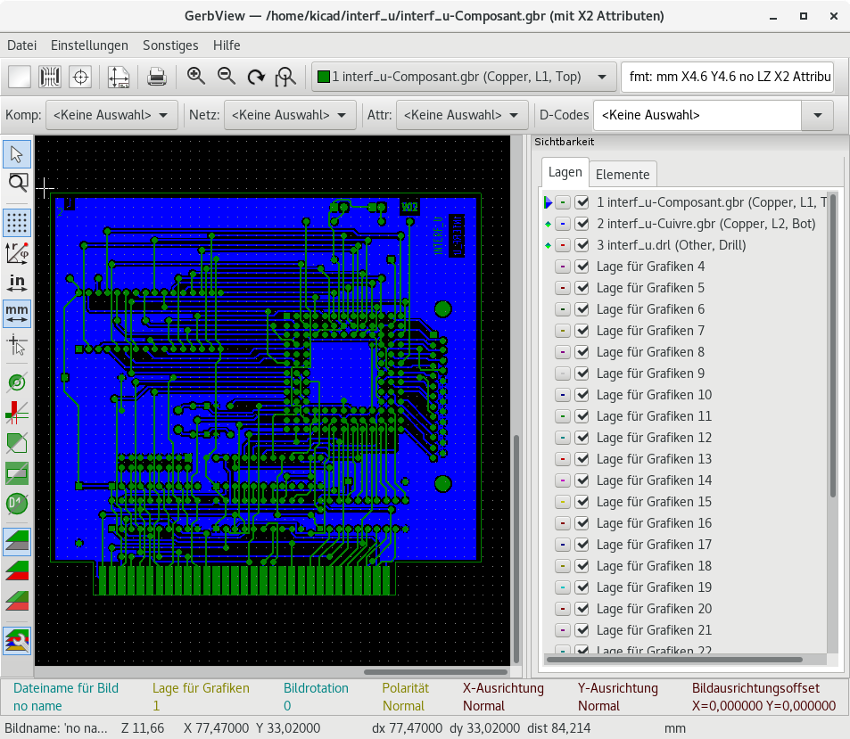The image size is (850, 739).
Task: Switch to the Elemente tab
Action: coord(623,174)
